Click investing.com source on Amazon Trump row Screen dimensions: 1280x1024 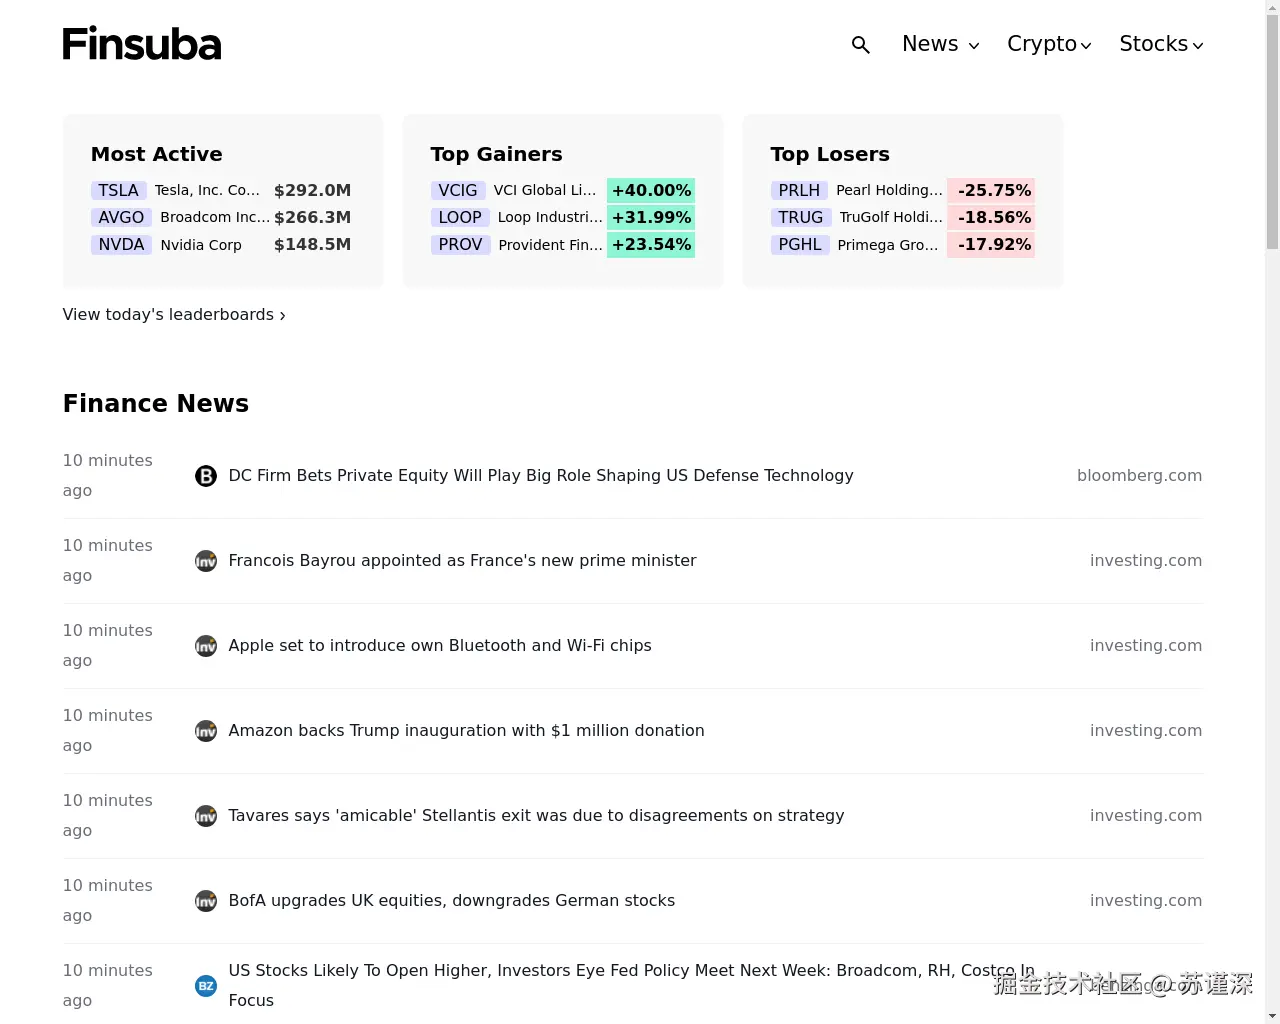click(x=1146, y=731)
